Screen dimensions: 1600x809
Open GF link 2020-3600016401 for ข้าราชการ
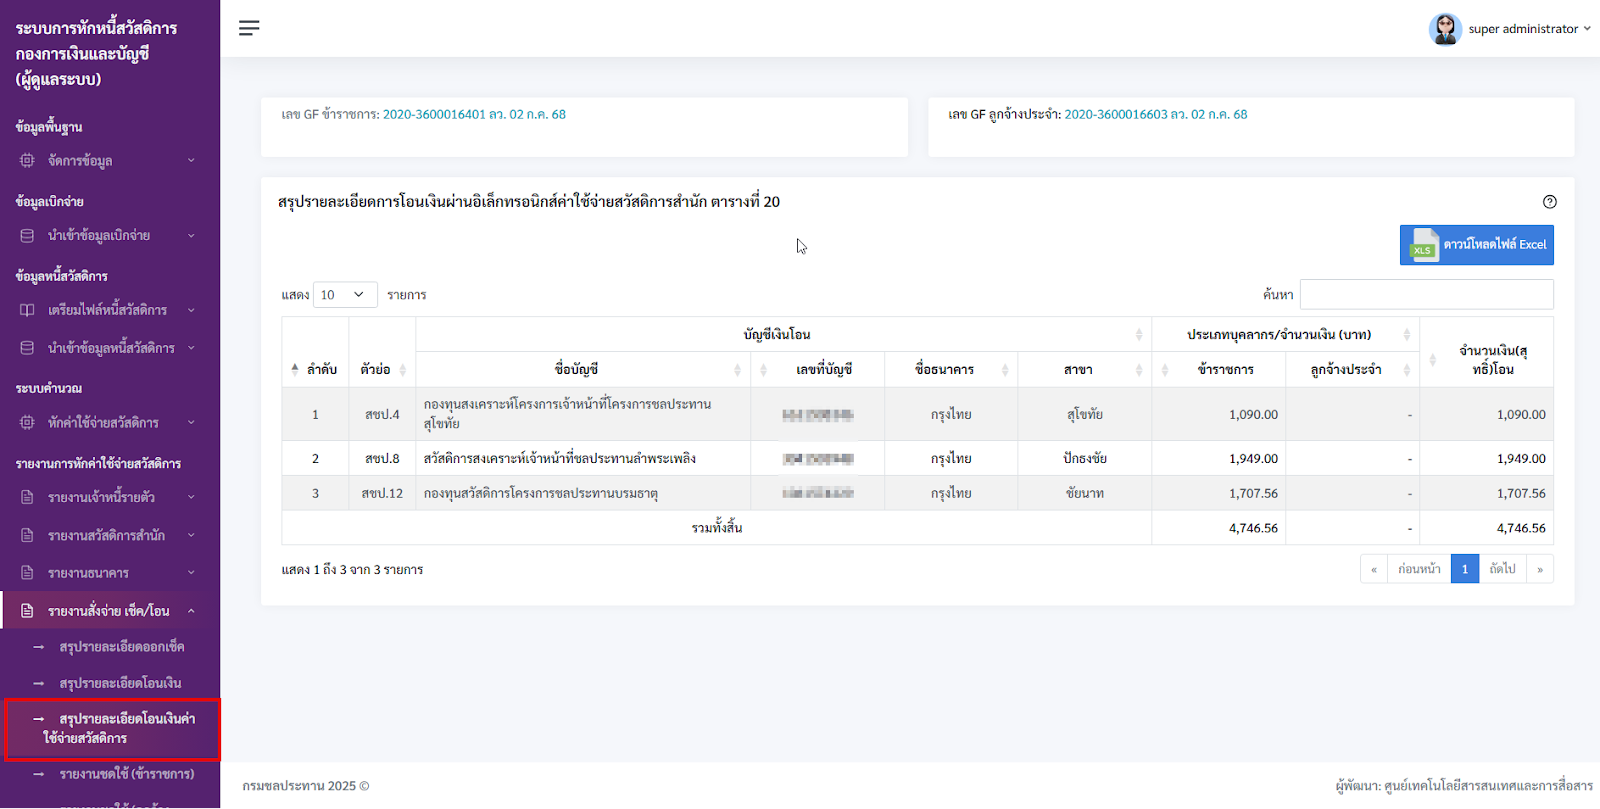coord(474,115)
